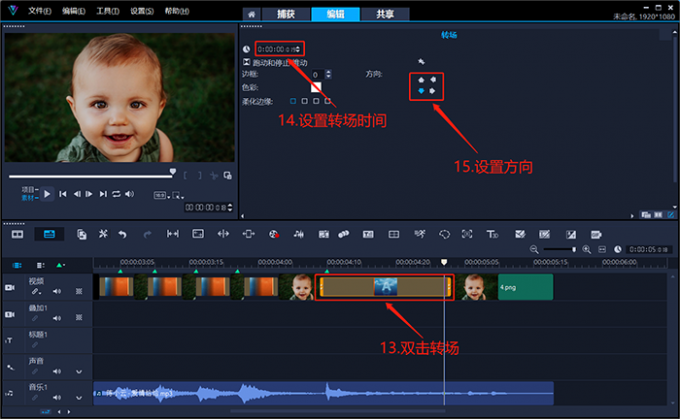Select the selected blue direction arrow

pos(421,91)
